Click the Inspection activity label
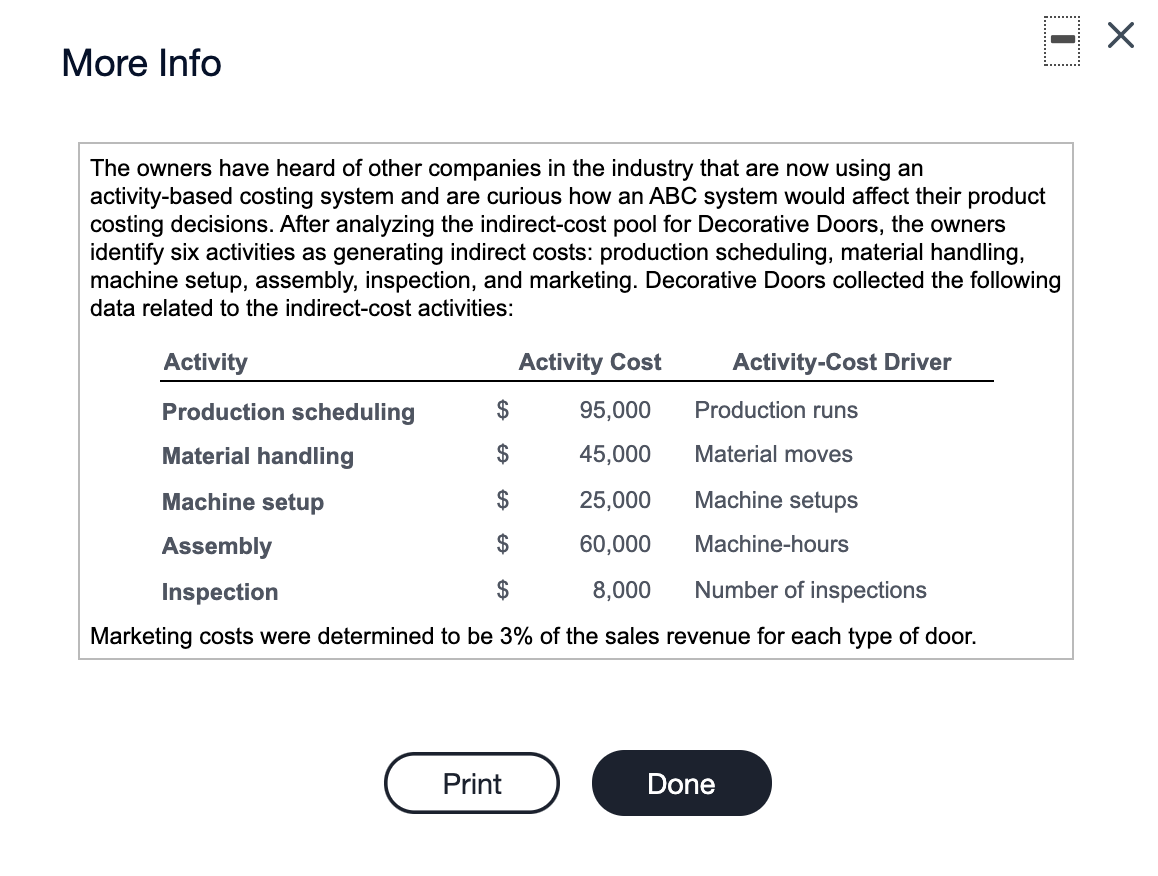Screen dimensions: 1158x876 coord(219,592)
